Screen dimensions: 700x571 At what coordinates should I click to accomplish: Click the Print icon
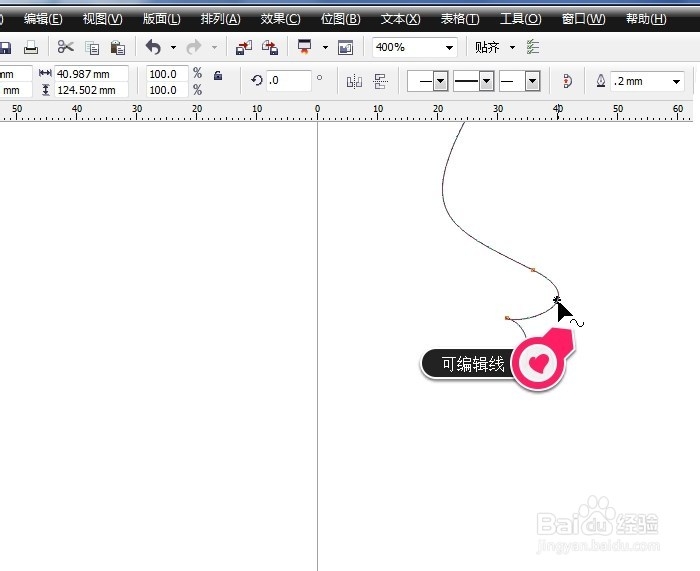tap(31, 47)
